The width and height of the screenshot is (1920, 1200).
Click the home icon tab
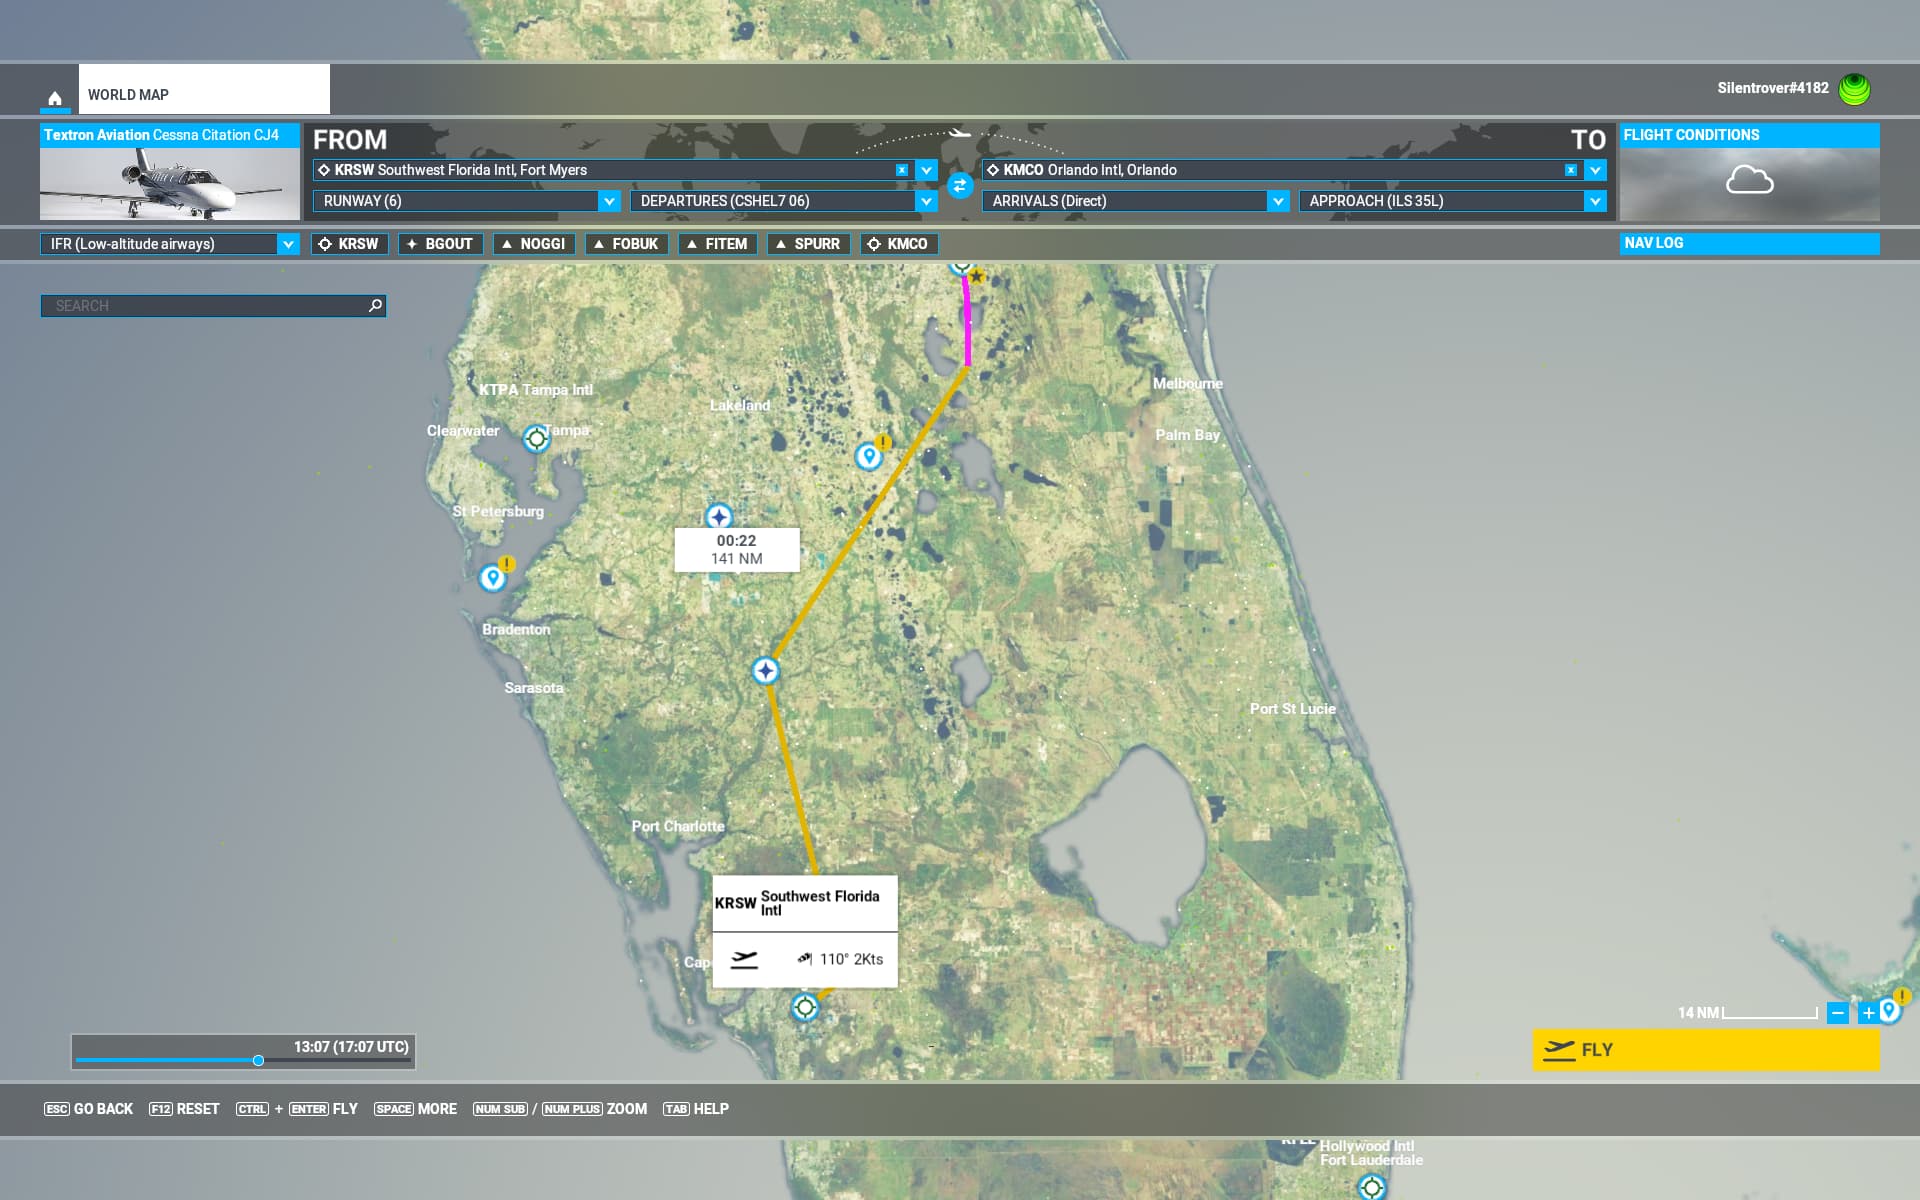(x=55, y=97)
